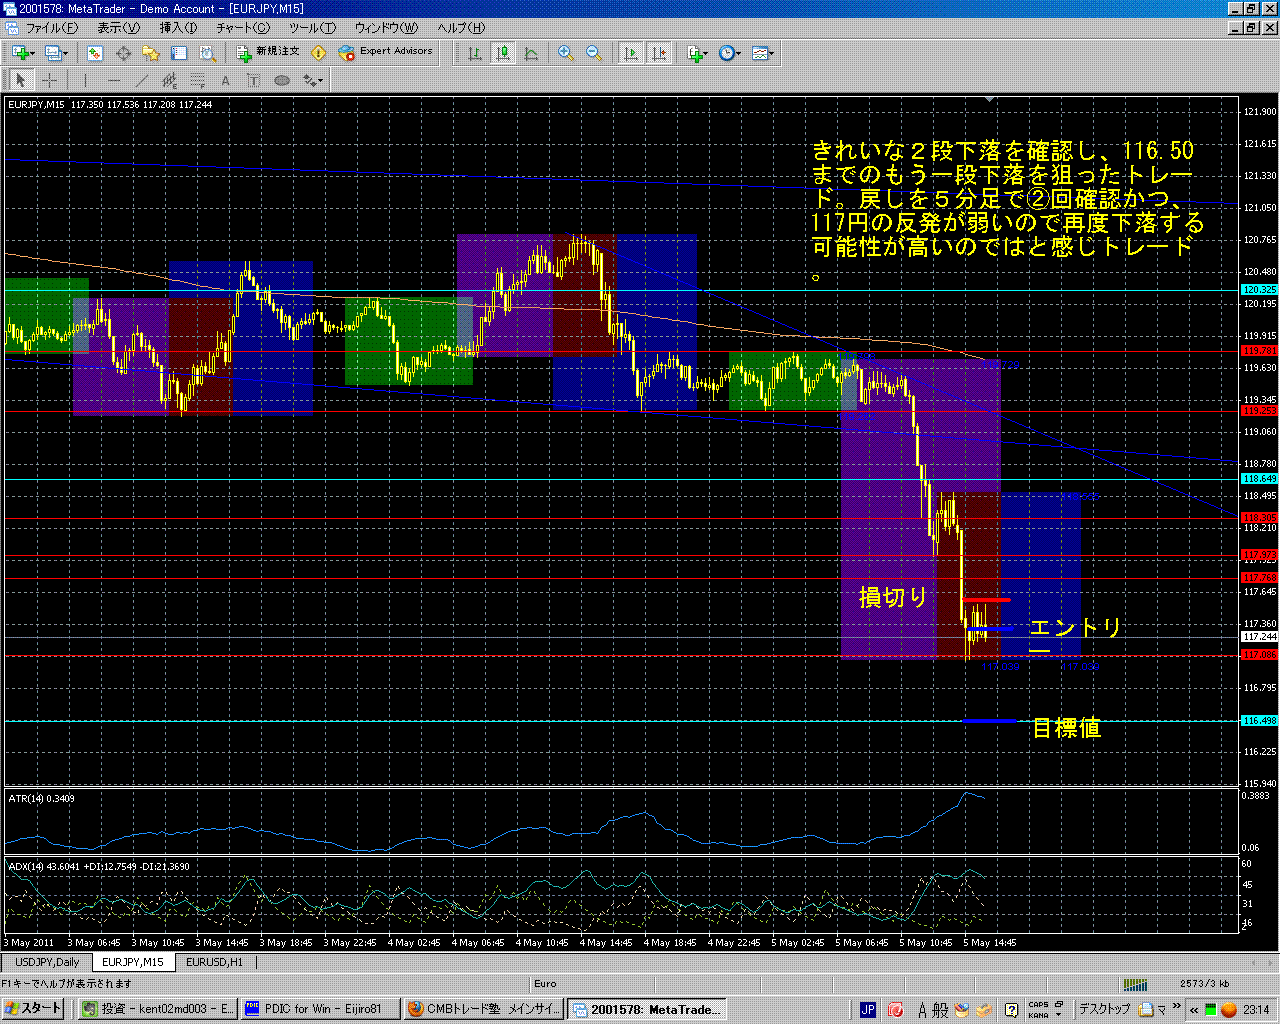The height and width of the screenshot is (1024, 1280).
Task: Click the zoom out magnifier icon
Action: click(x=593, y=53)
